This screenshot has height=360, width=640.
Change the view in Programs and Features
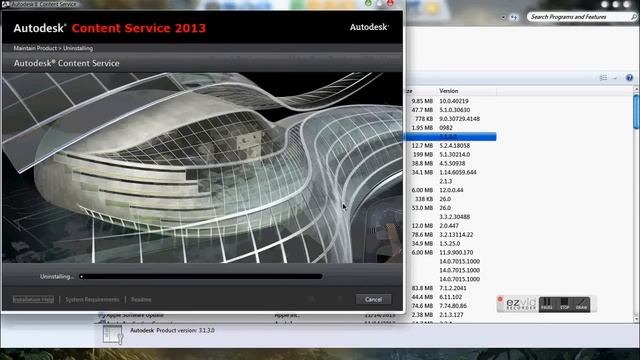click(603, 78)
